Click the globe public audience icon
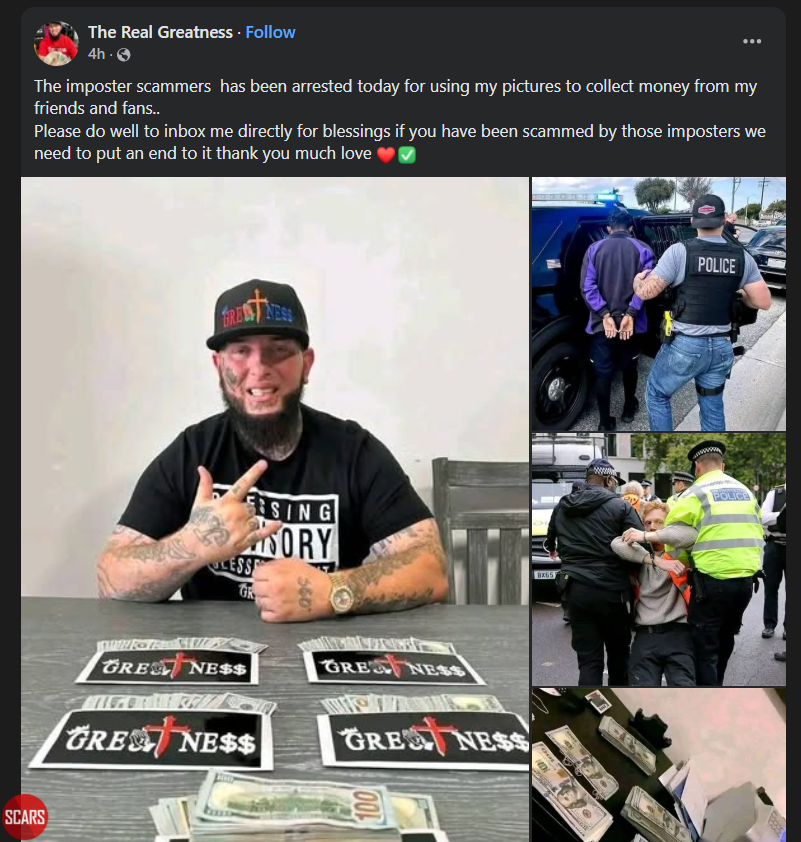801x842 pixels. coord(123,55)
